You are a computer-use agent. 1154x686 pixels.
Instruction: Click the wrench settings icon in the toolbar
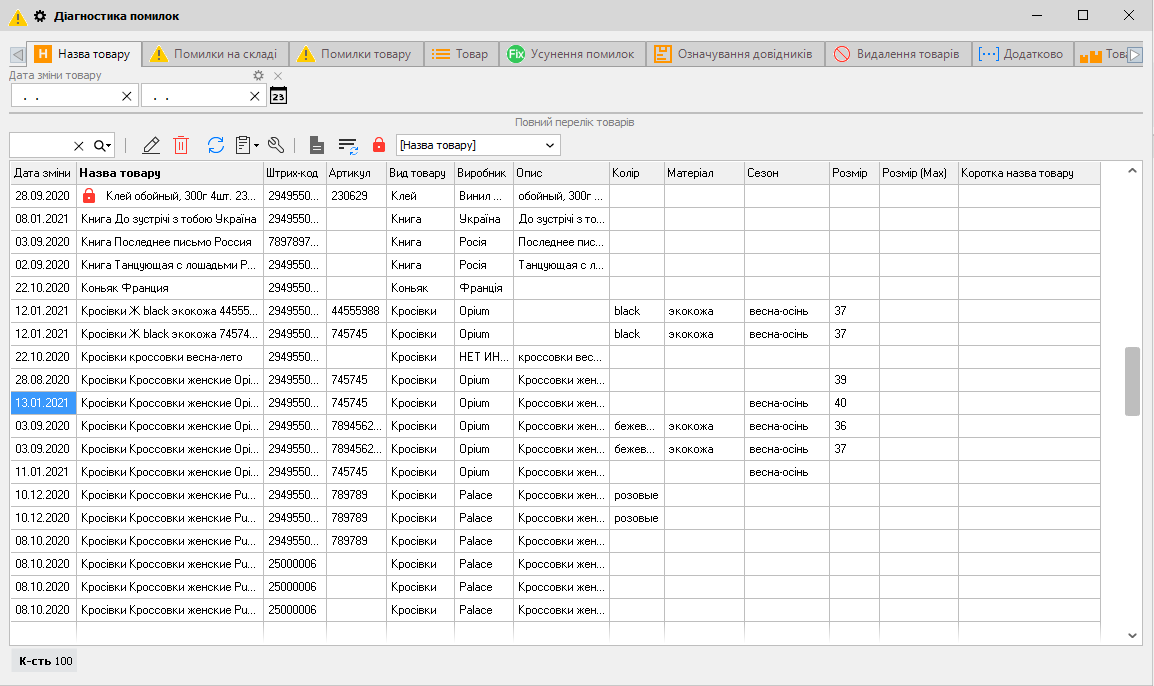point(276,145)
